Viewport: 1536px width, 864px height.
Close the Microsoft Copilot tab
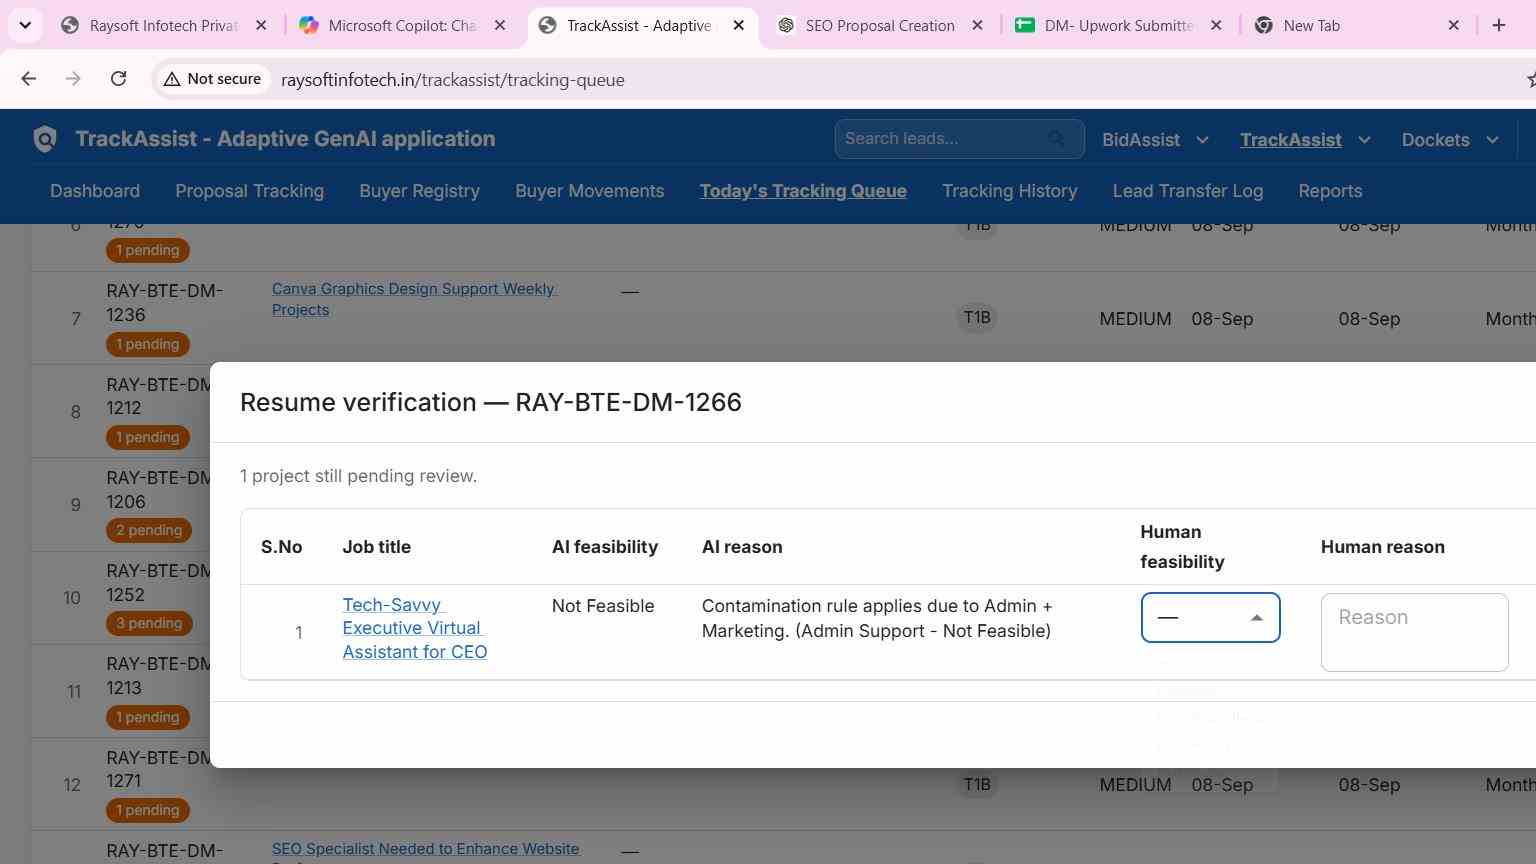pos(500,25)
